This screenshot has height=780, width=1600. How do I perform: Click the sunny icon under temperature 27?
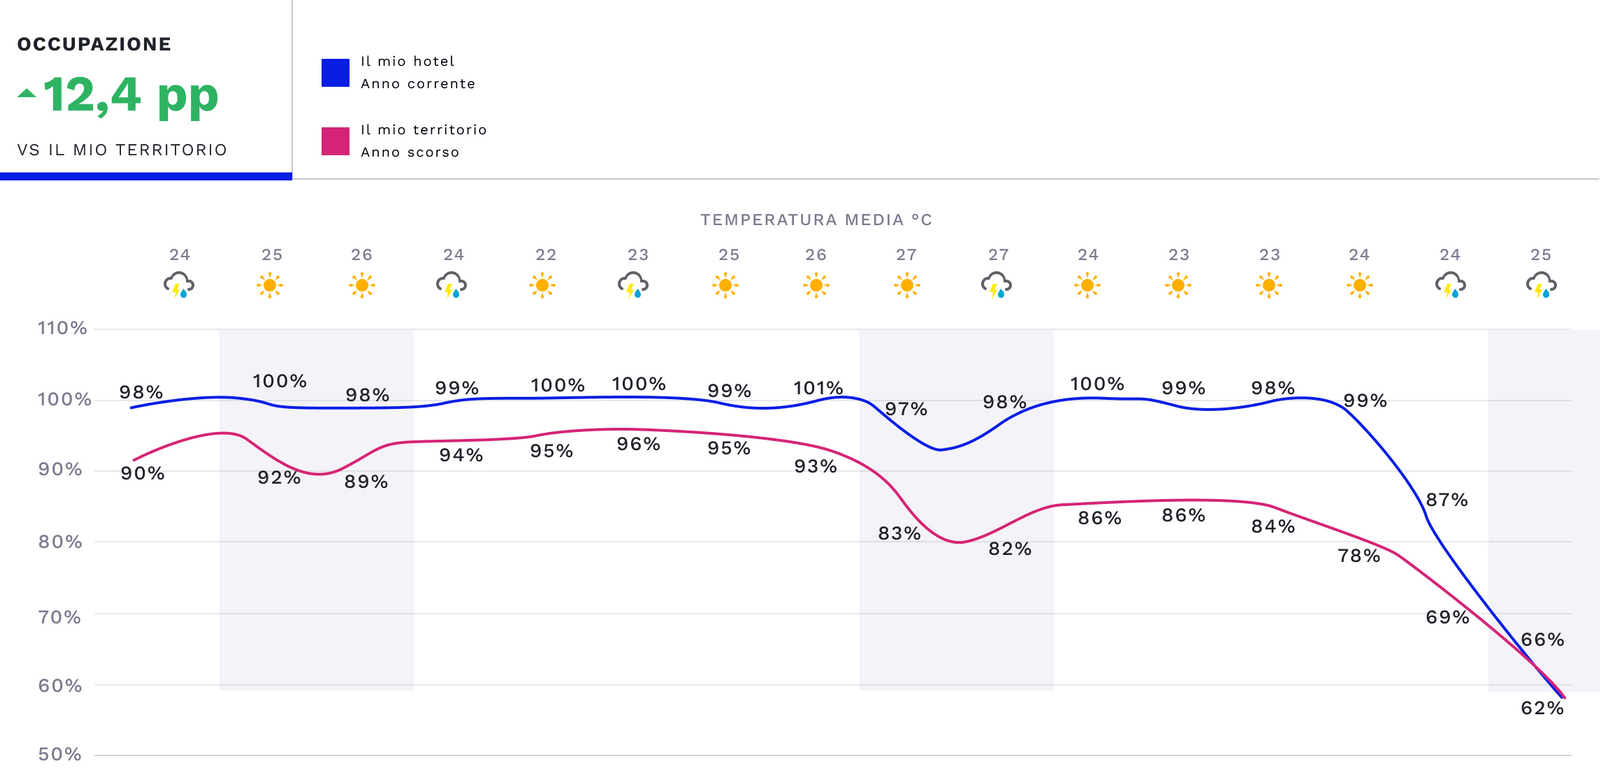click(907, 286)
